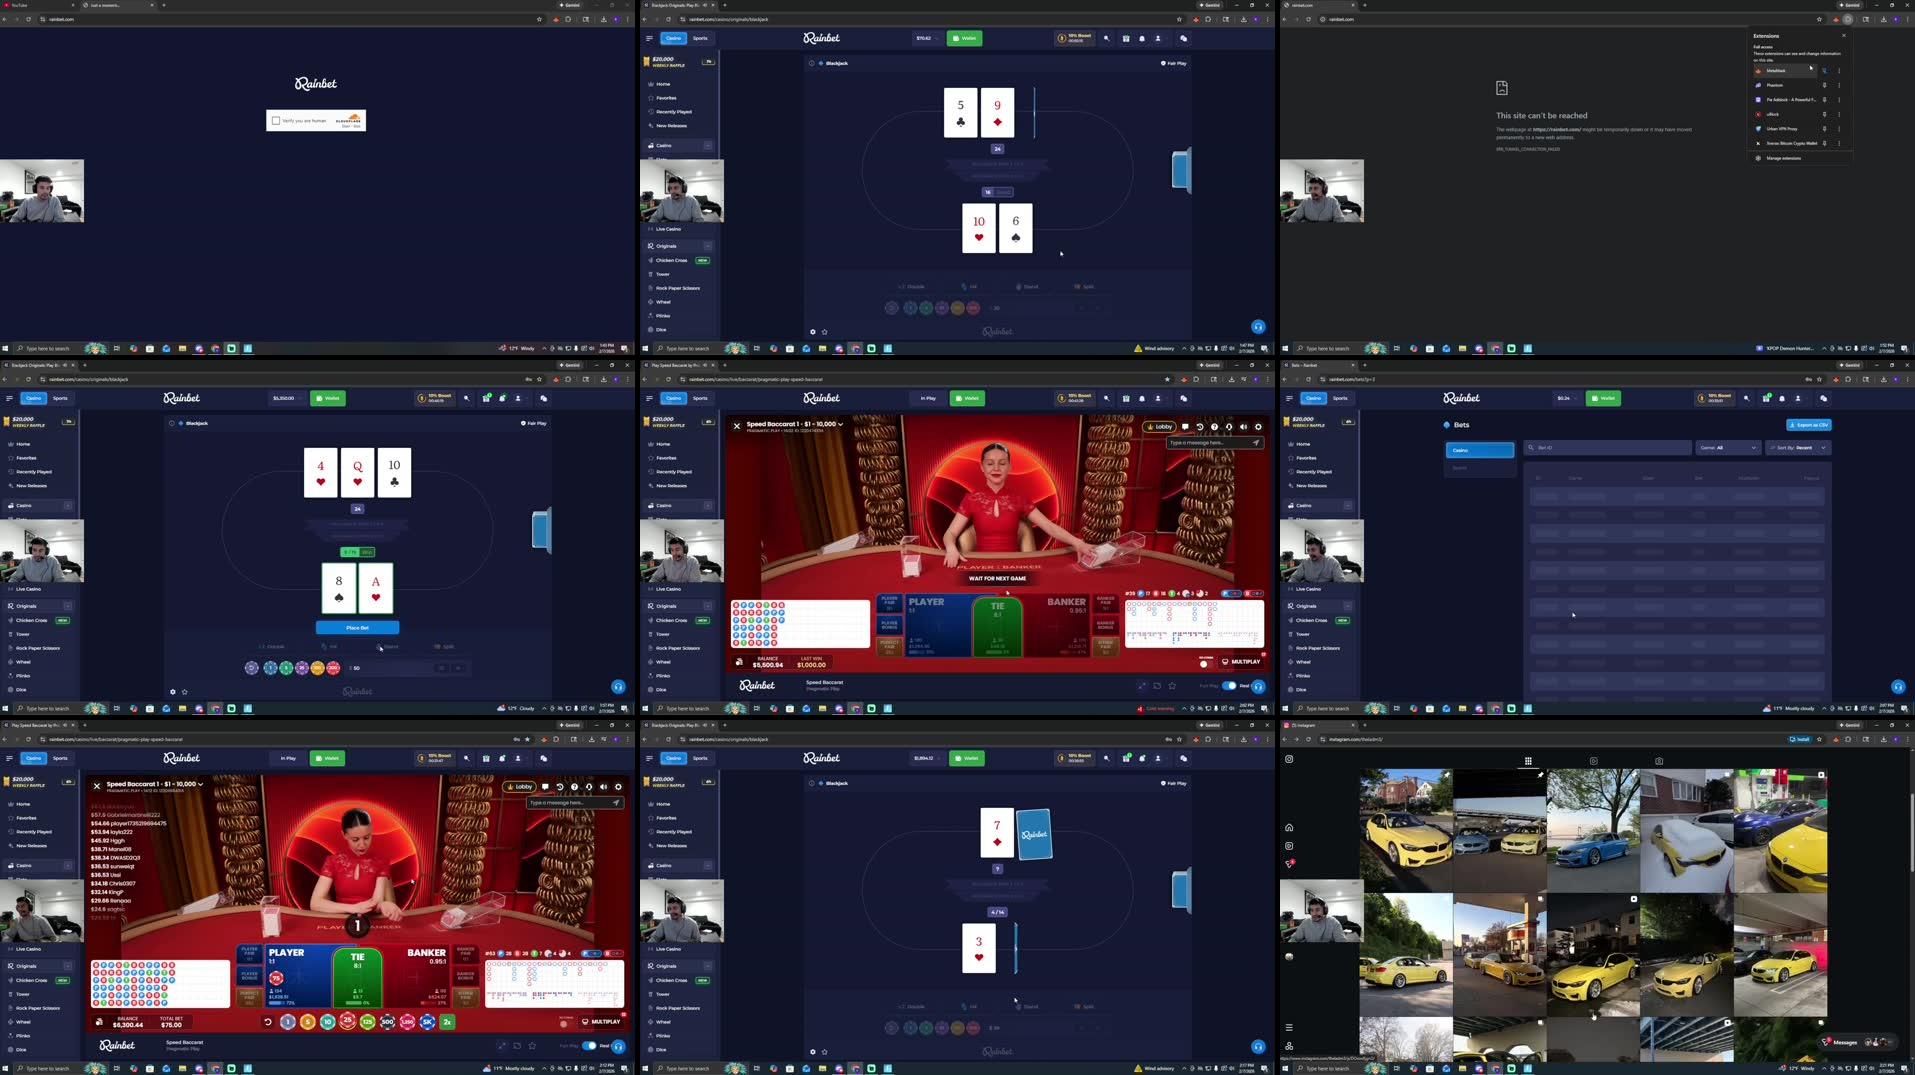Open the notification bell in Rainbet header
The image size is (1915, 1075).
click(1141, 38)
